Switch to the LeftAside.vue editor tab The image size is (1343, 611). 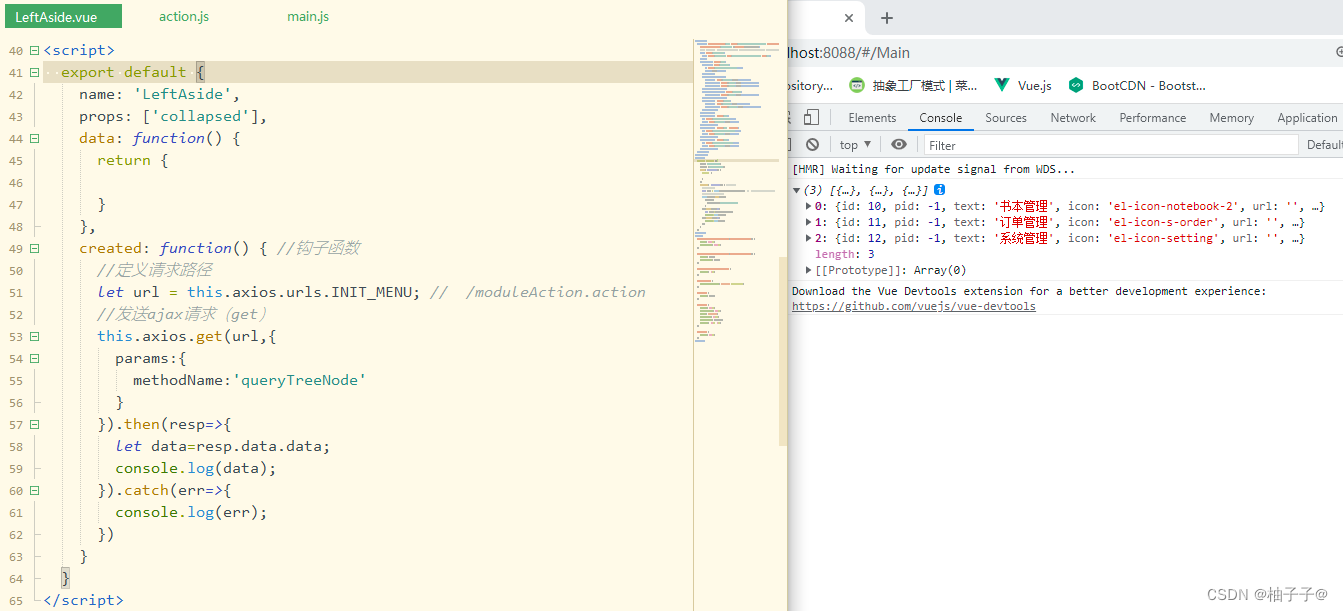pos(62,16)
